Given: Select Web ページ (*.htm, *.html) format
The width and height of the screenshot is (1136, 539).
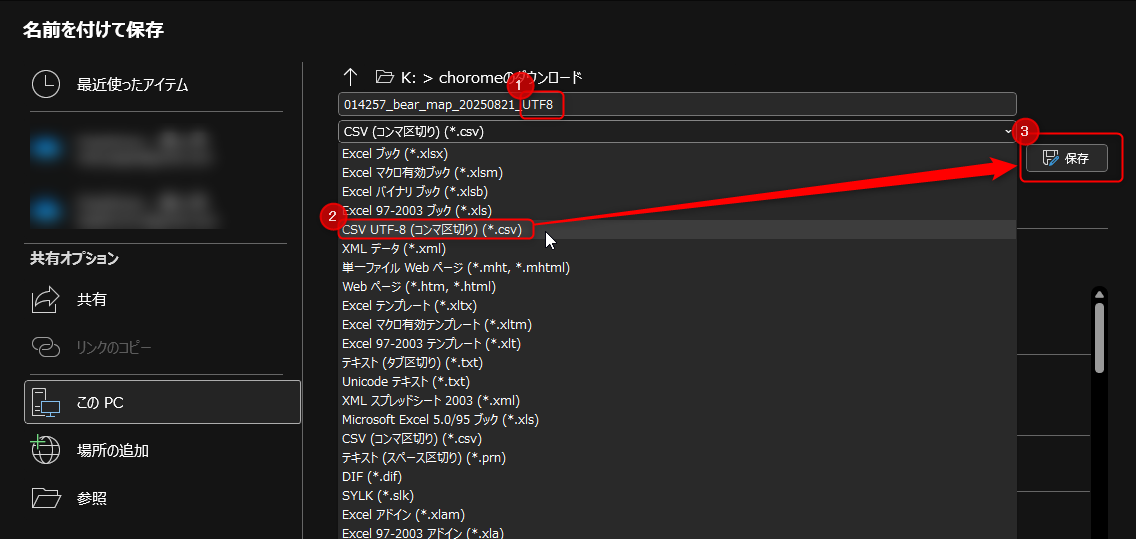Looking at the screenshot, I should [x=419, y=287].
